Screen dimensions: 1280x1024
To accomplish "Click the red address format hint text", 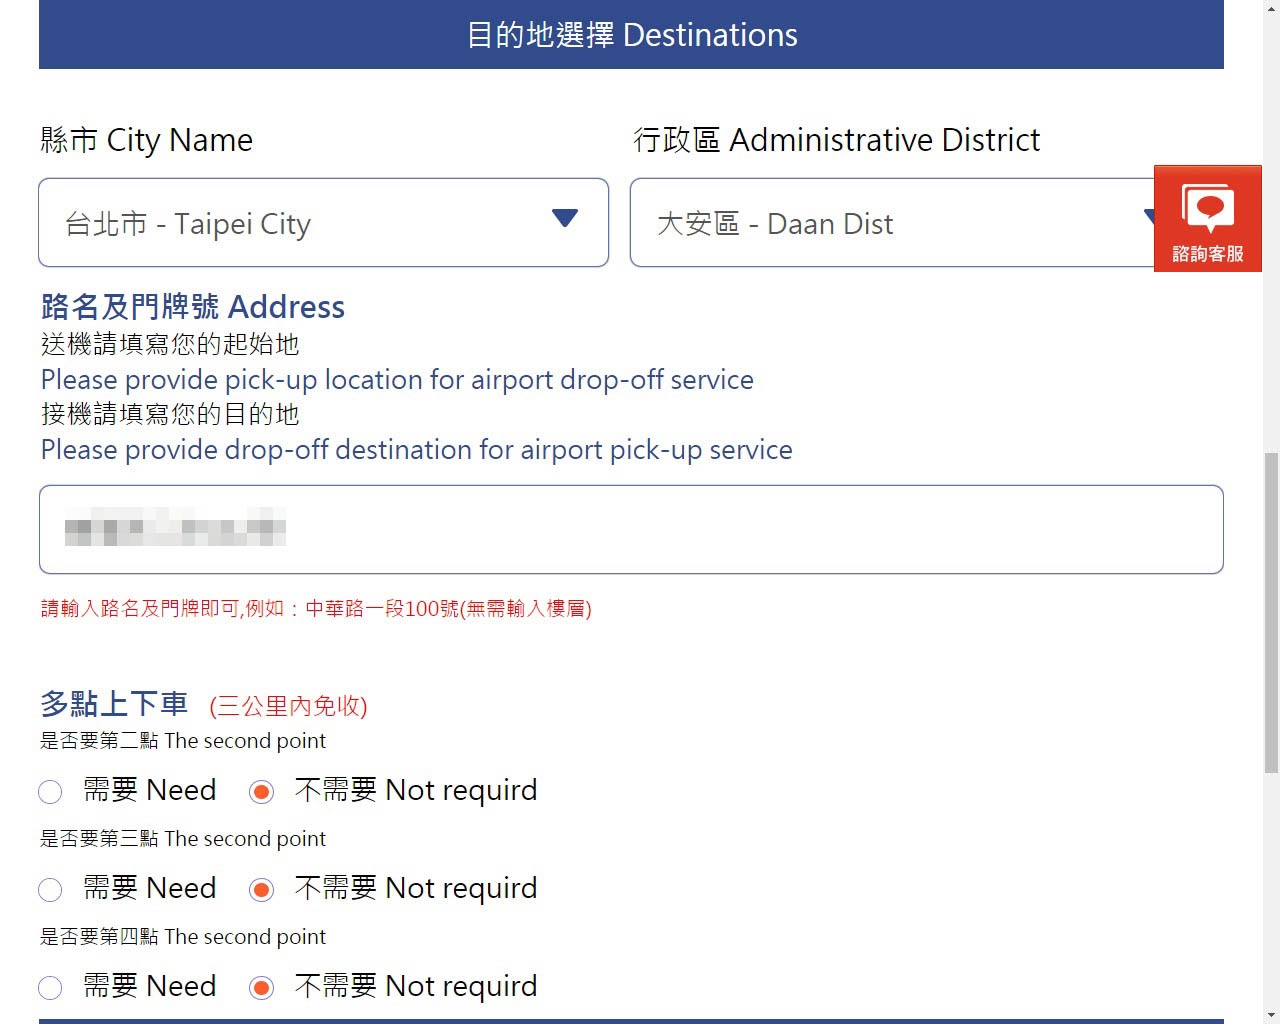I will pos(316,608).
